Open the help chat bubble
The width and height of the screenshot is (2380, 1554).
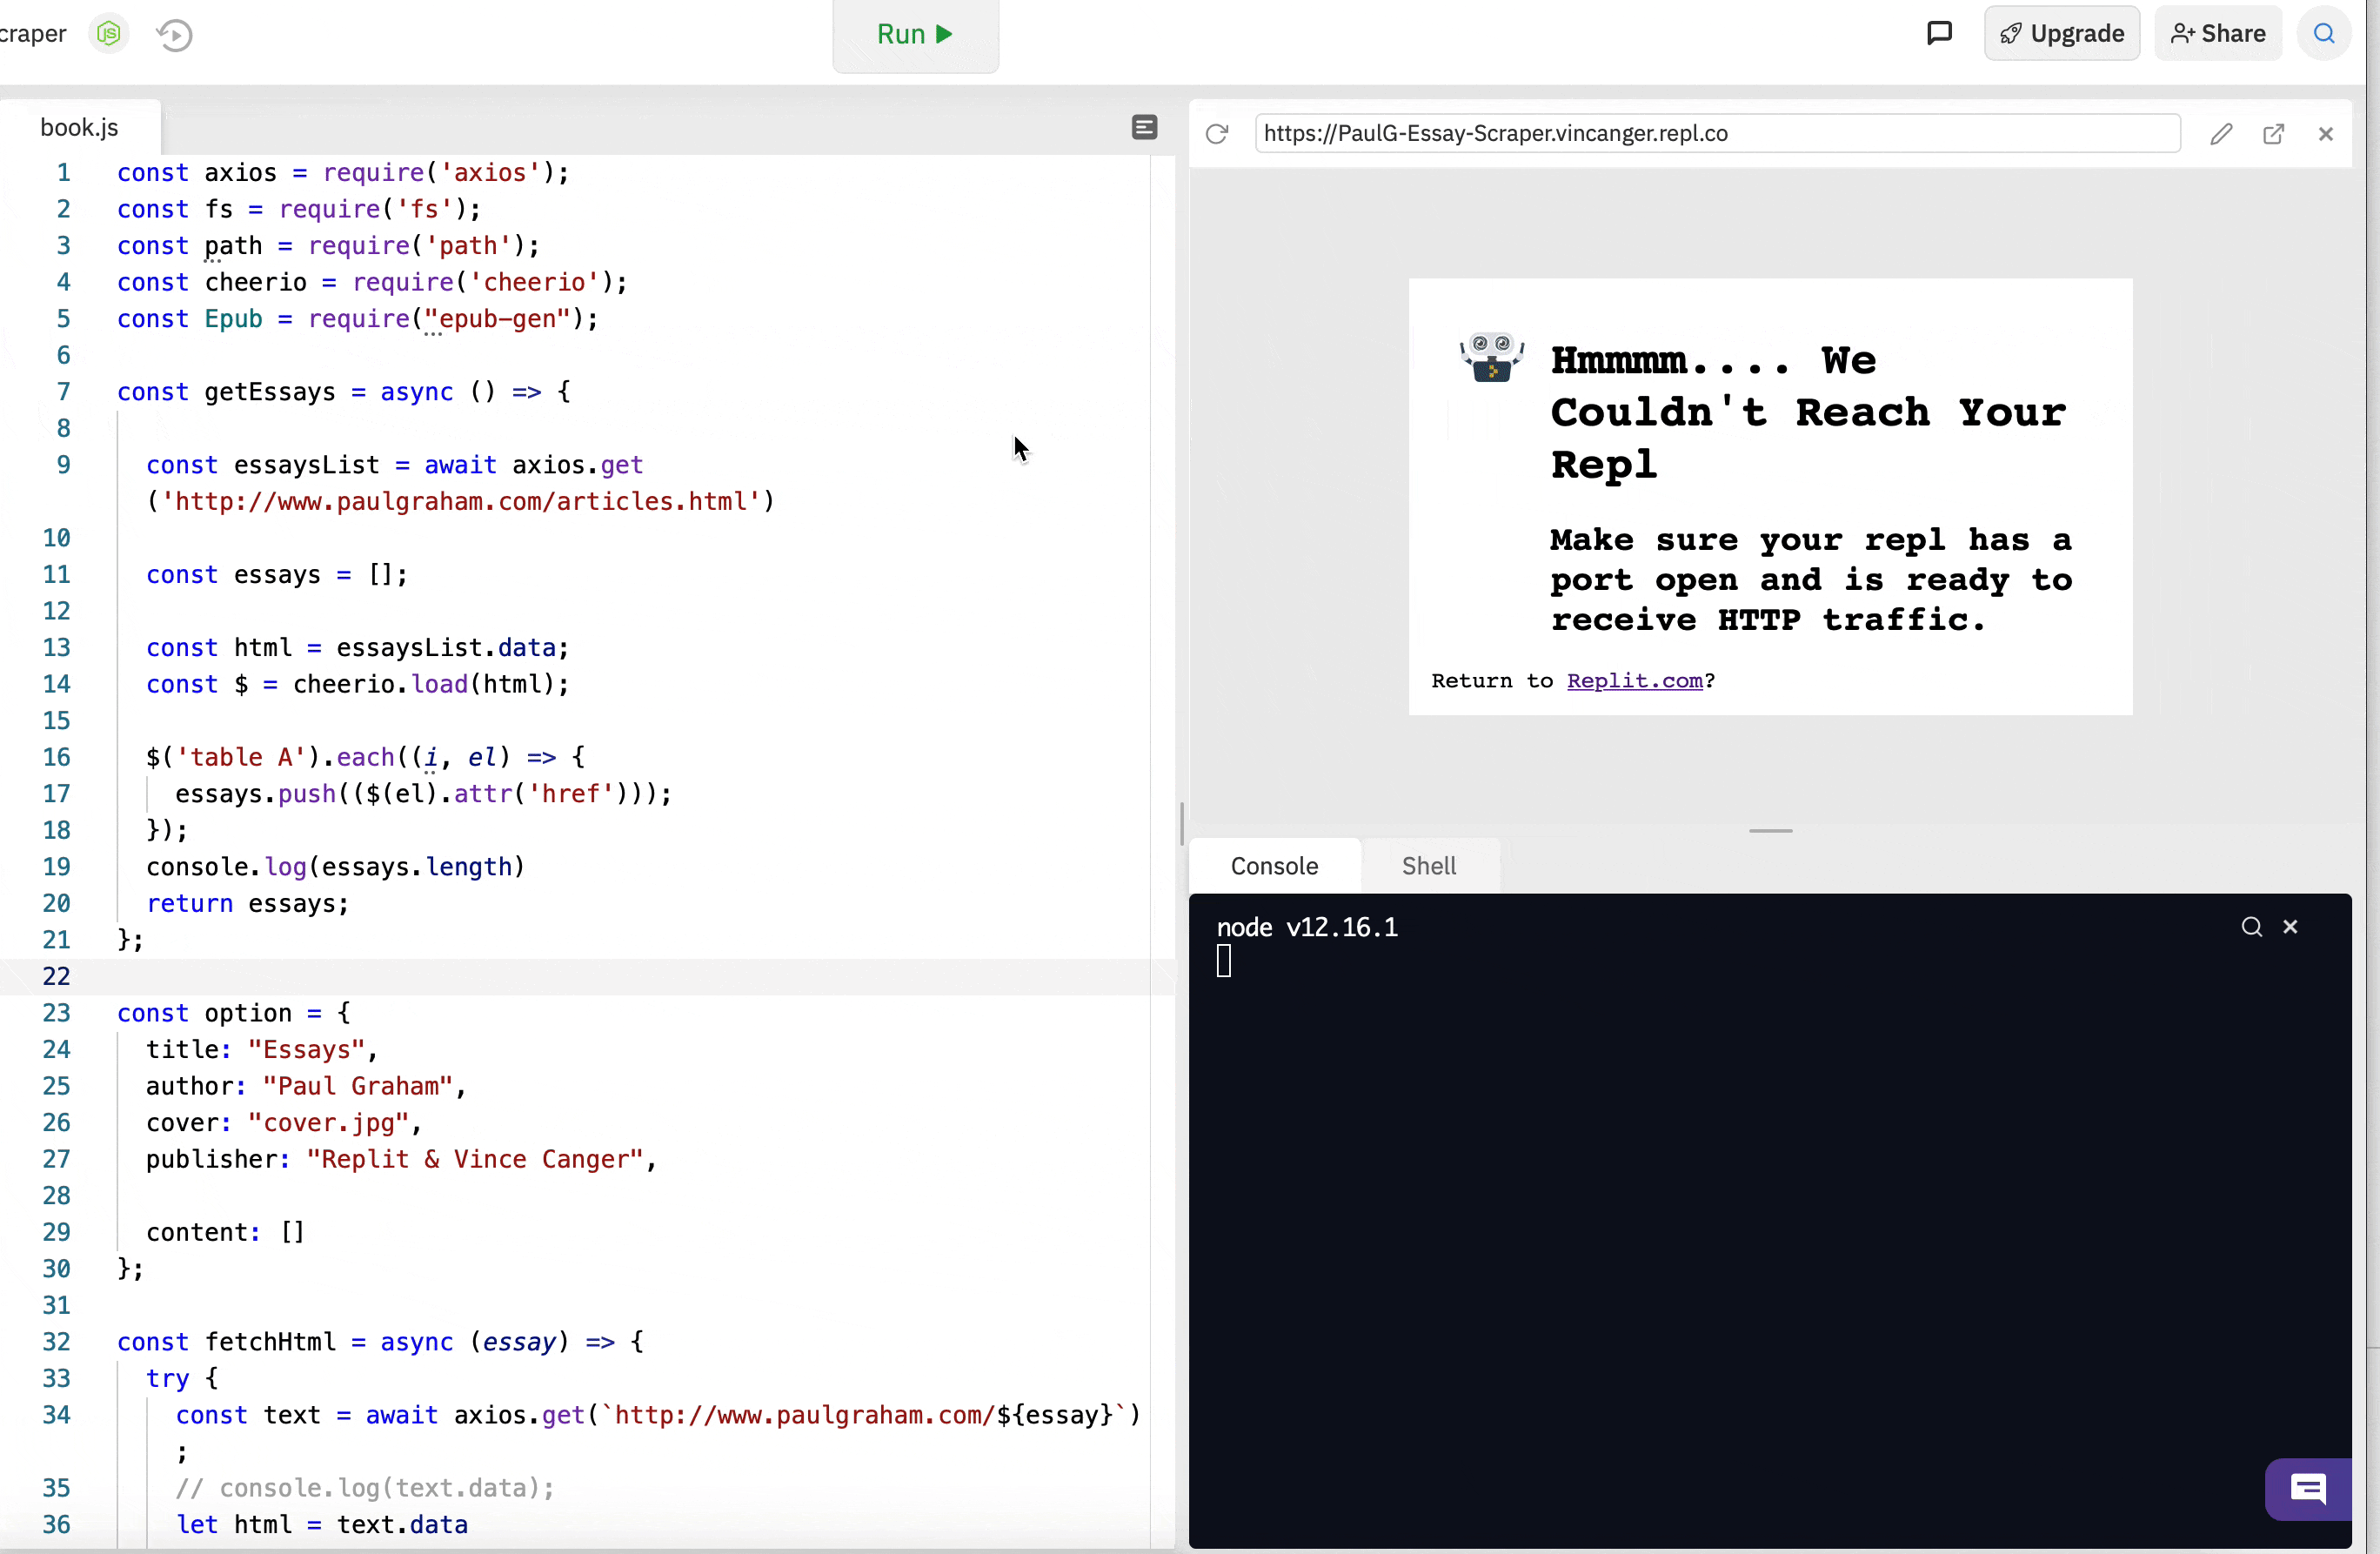pos(2308,1490)
